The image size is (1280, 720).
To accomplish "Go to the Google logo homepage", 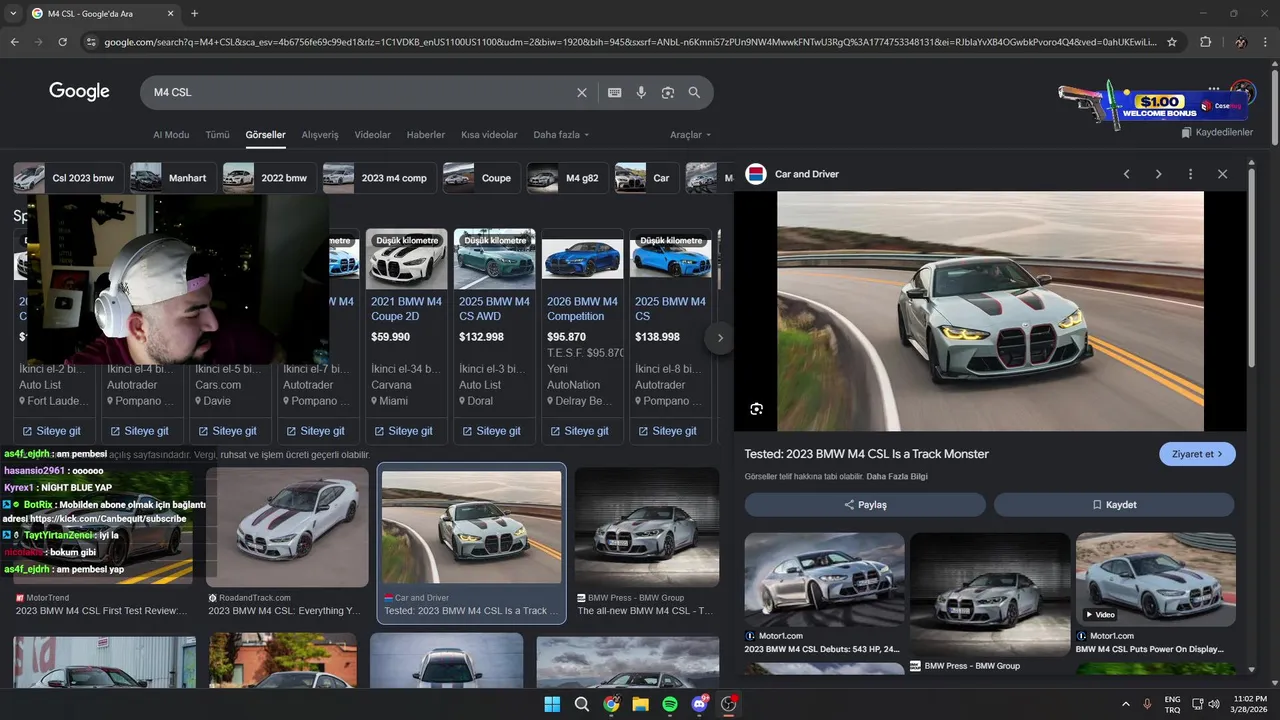I will (x=79, y=91).
